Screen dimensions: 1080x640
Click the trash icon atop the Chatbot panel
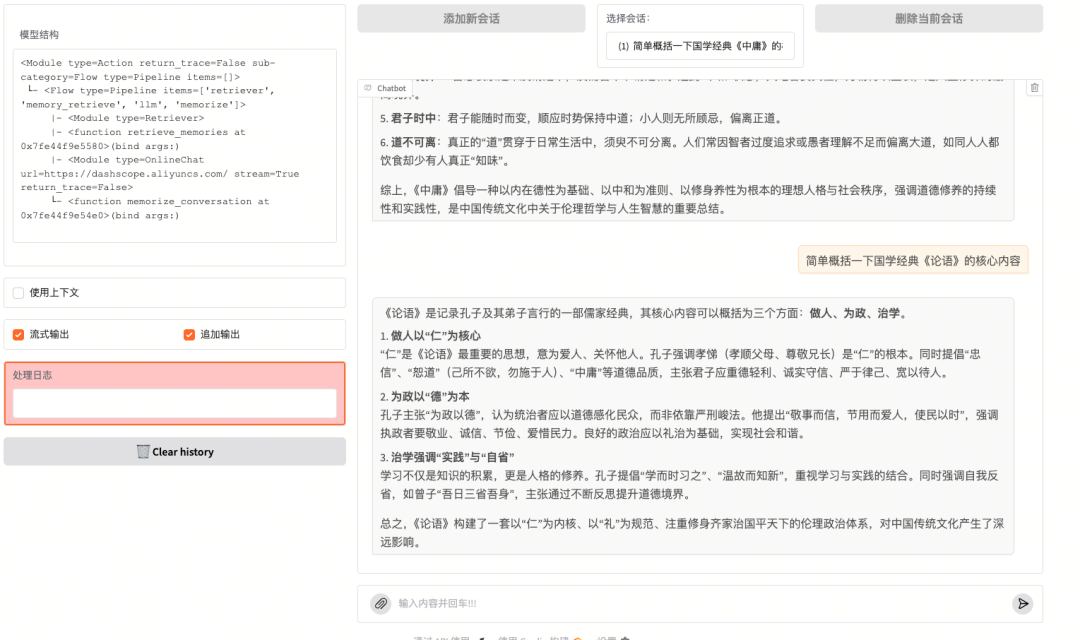pos(1034,88)
